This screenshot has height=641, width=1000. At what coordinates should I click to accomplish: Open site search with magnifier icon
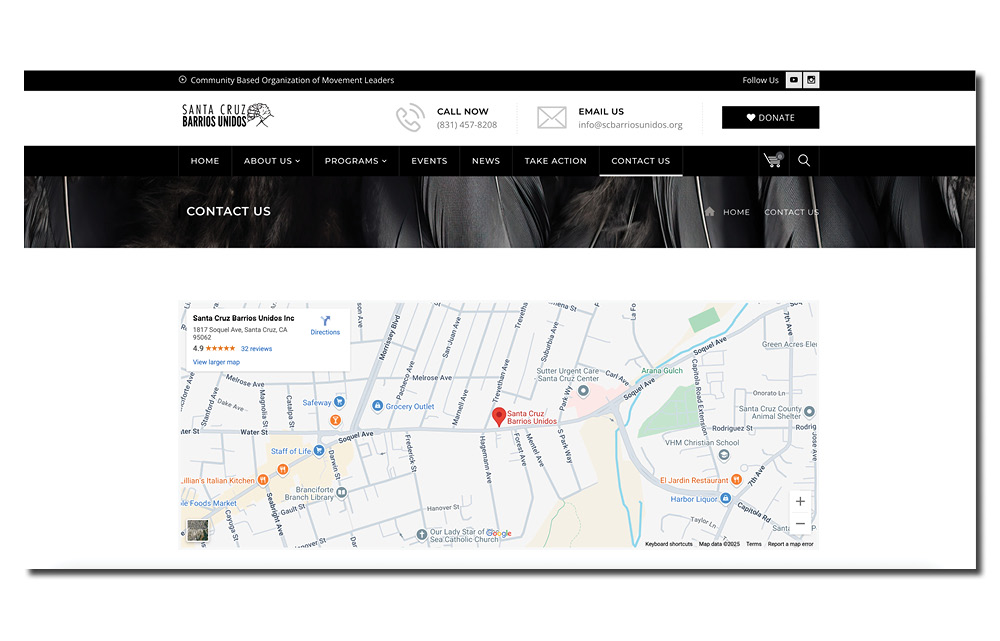click(x=804, y=161)
